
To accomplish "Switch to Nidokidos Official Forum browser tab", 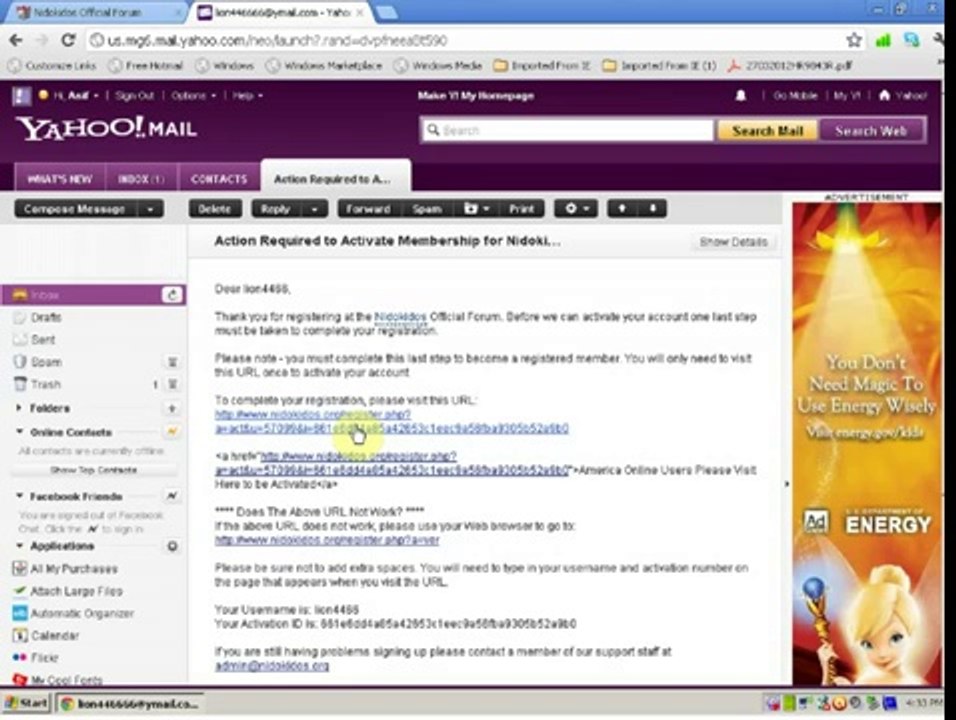I will (97, 12).
